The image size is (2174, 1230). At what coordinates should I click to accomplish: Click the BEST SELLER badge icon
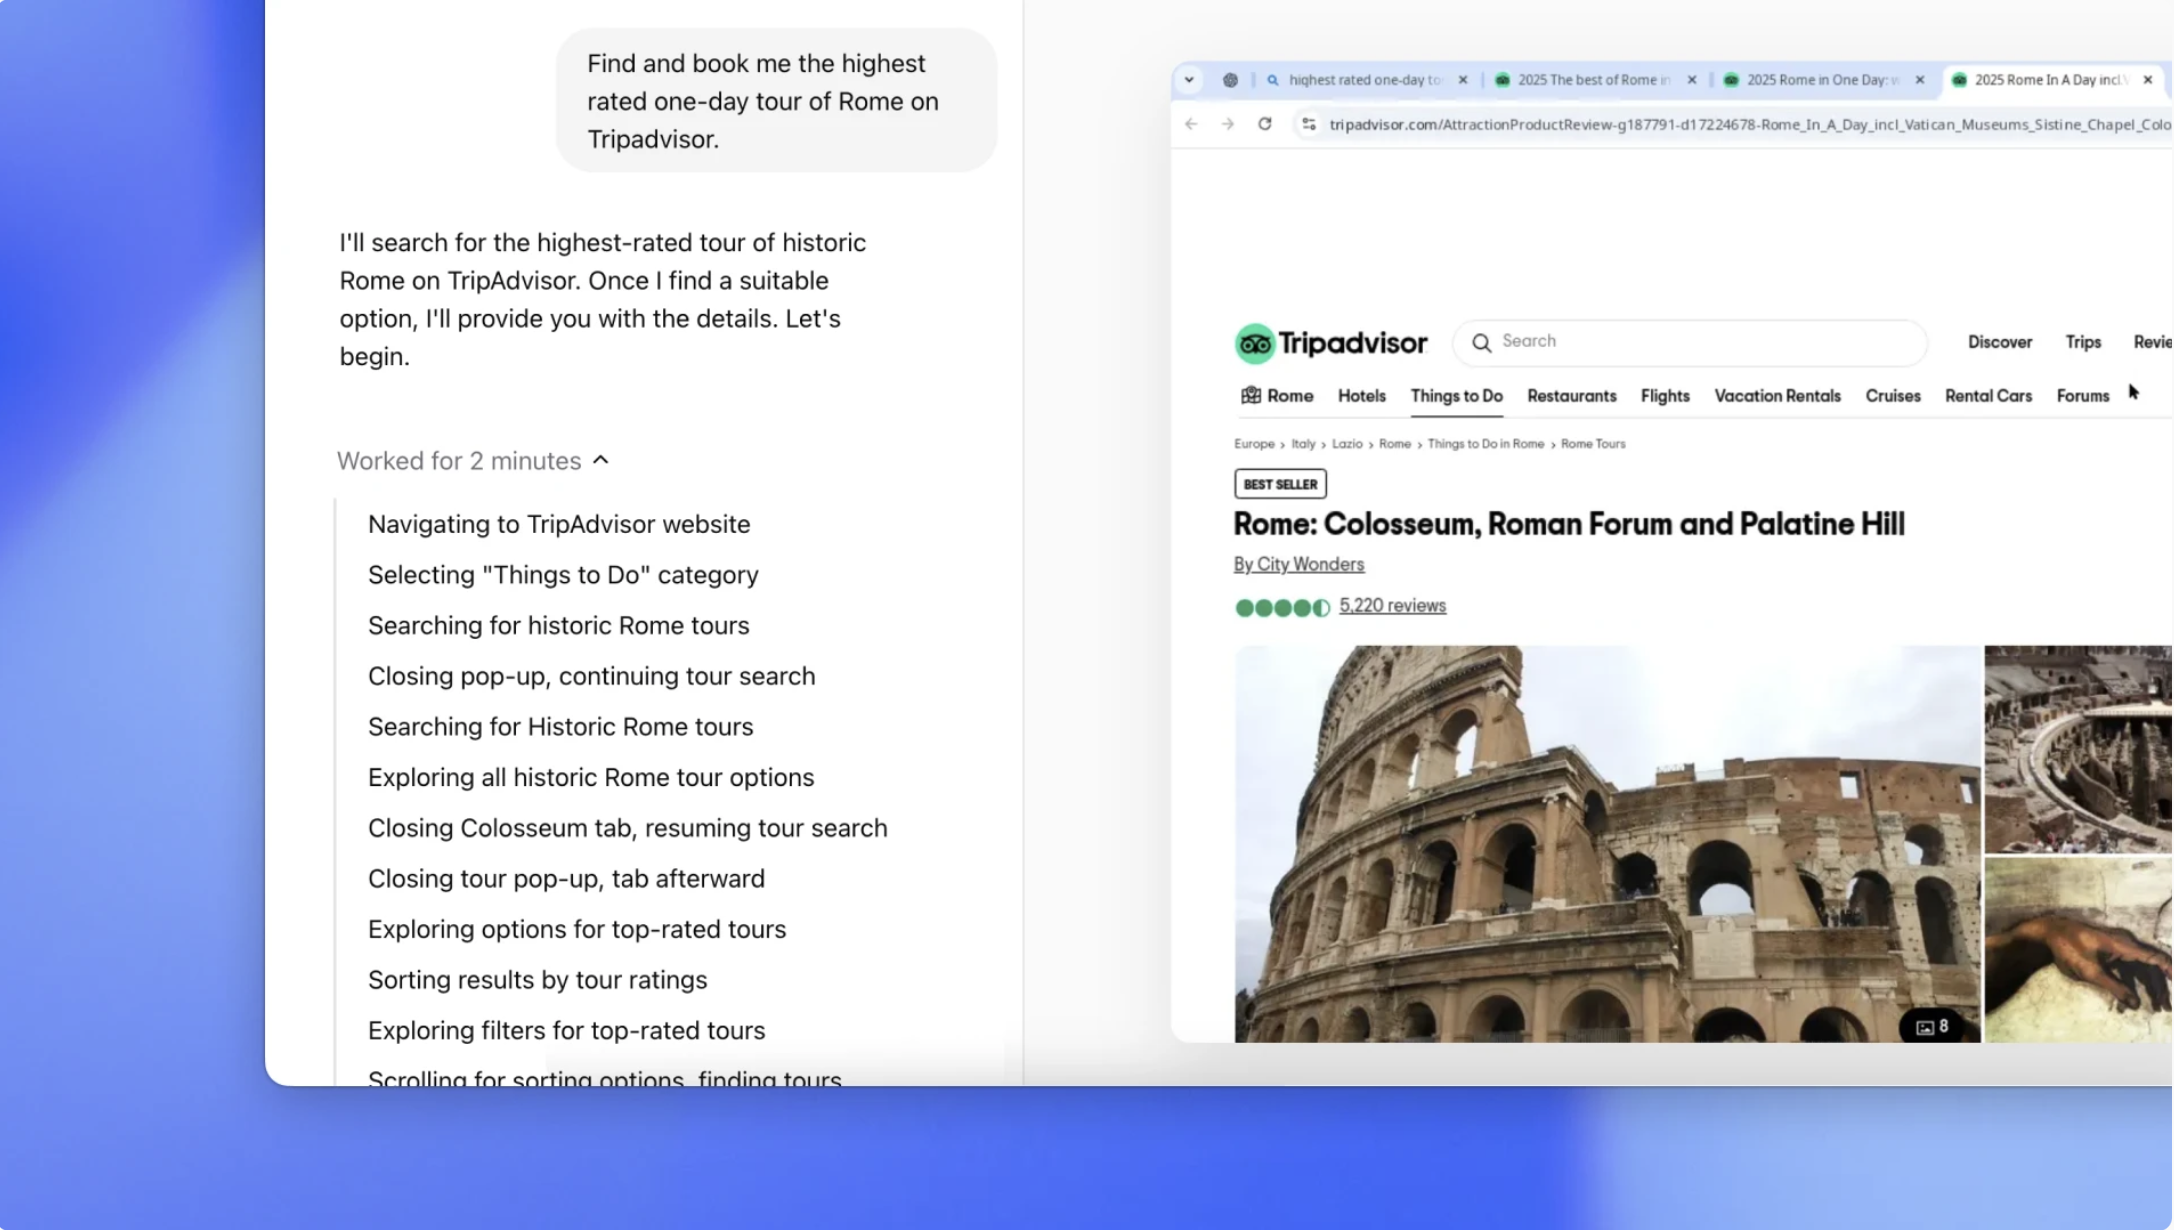[1280, 484]
